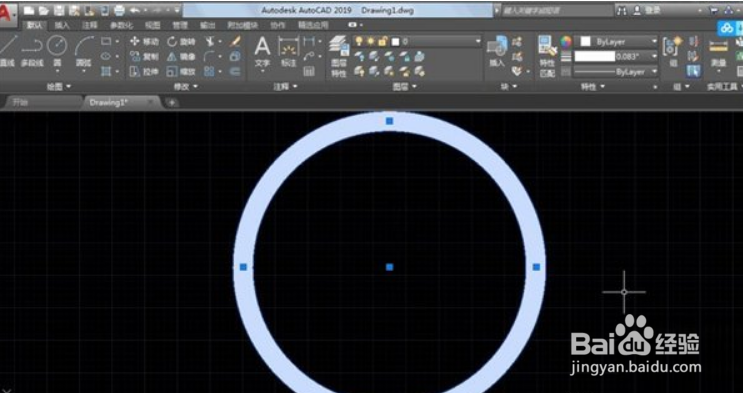
Task: Expand the Properties (特性) panel
Action: [x=593, y=87]
